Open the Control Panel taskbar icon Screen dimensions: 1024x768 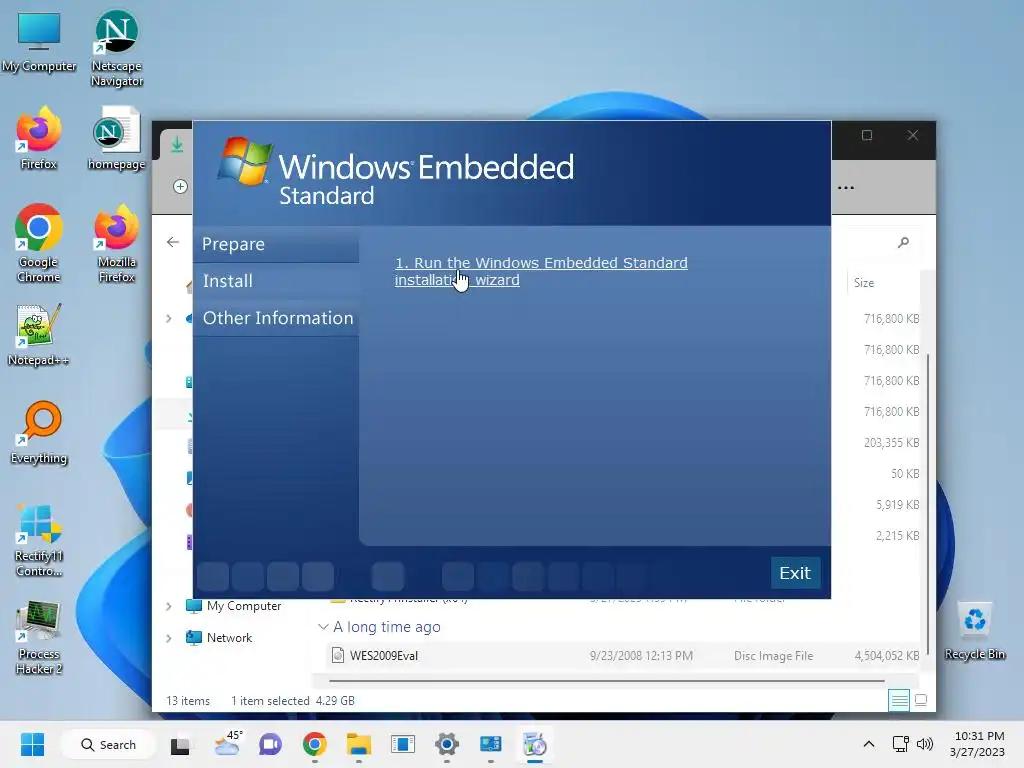[x=490, y=744]
